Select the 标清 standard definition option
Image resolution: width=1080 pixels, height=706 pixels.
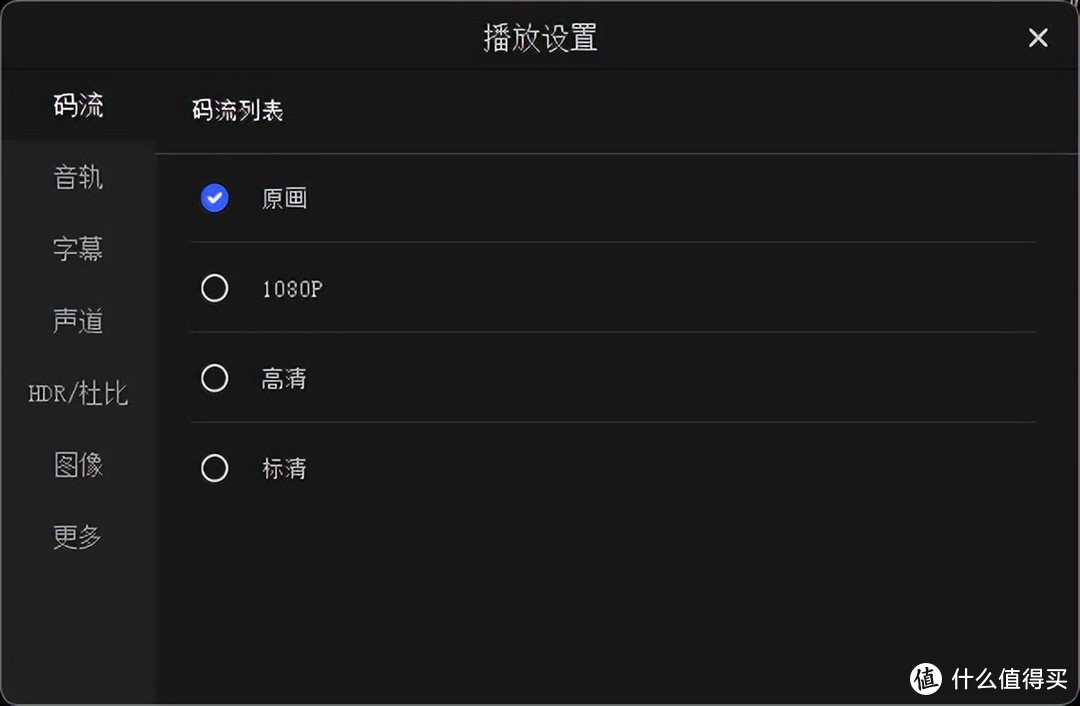(x=284, y=468)
